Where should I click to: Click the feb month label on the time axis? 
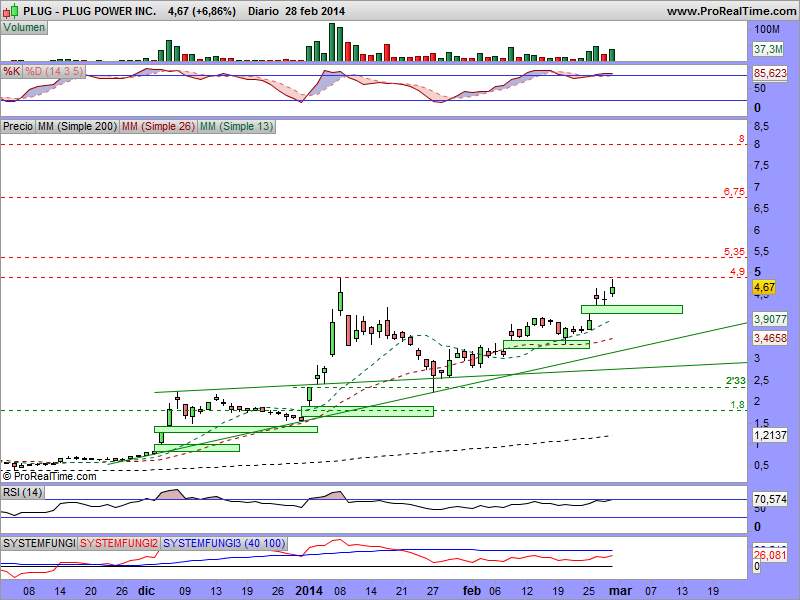point(472,591)
